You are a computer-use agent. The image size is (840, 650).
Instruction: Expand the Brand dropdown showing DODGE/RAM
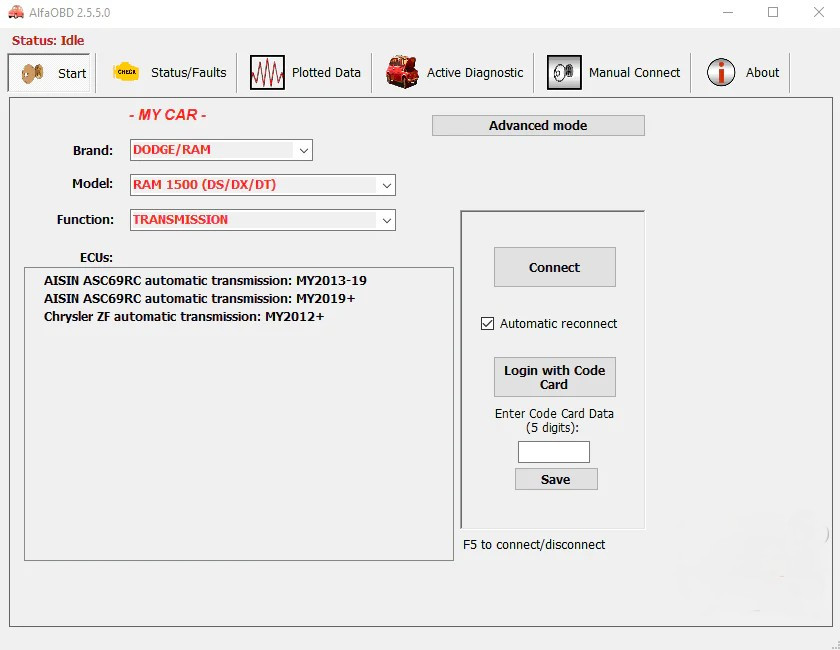point(304,150)
